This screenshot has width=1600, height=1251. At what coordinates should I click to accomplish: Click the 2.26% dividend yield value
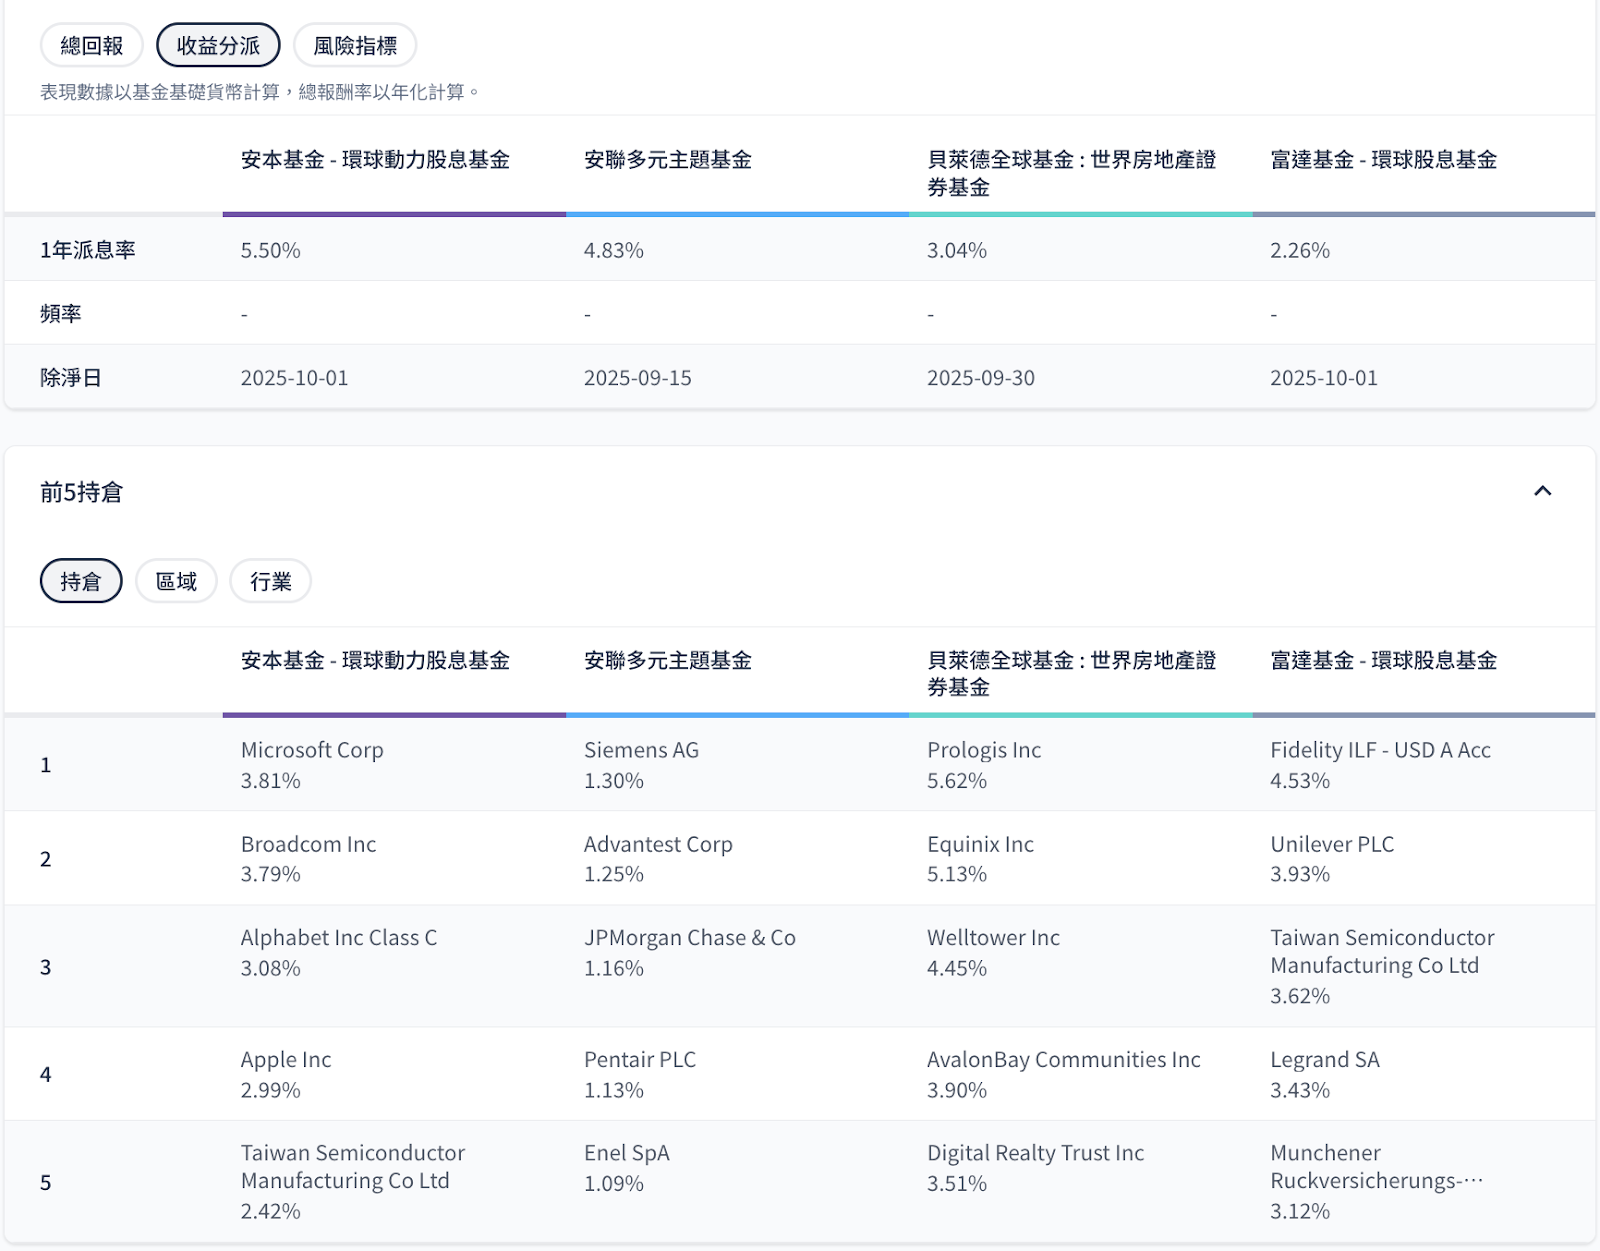tap(1299, 250)
